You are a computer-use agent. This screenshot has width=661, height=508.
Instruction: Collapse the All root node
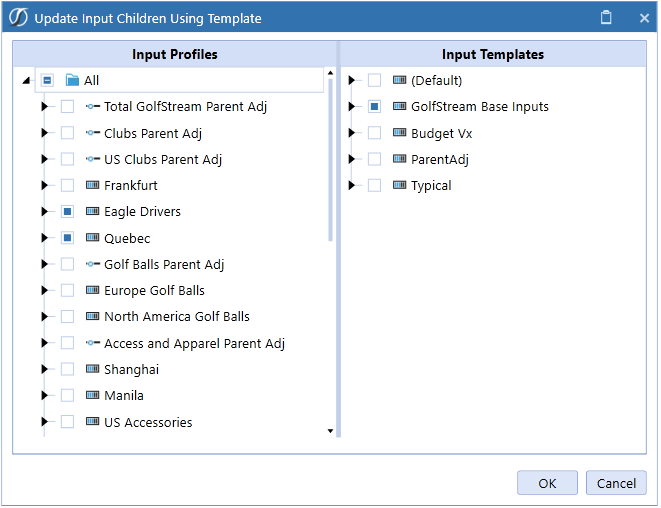[x=27, y=80]
